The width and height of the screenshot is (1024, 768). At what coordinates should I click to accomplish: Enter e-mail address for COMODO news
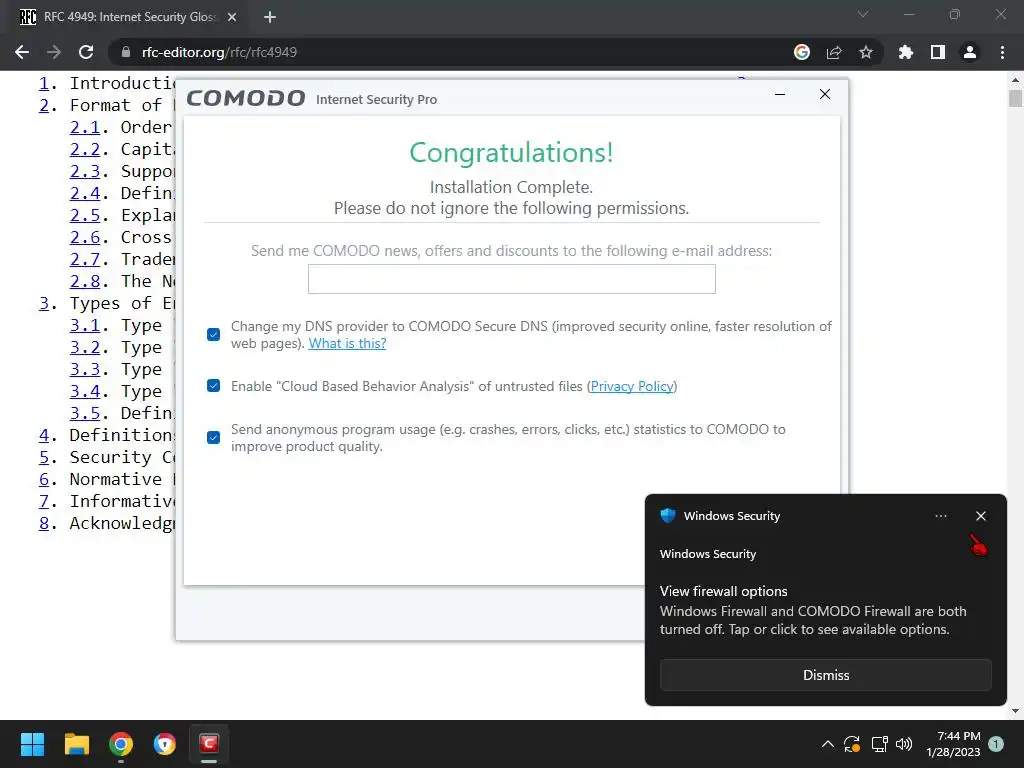click(511, 279)
